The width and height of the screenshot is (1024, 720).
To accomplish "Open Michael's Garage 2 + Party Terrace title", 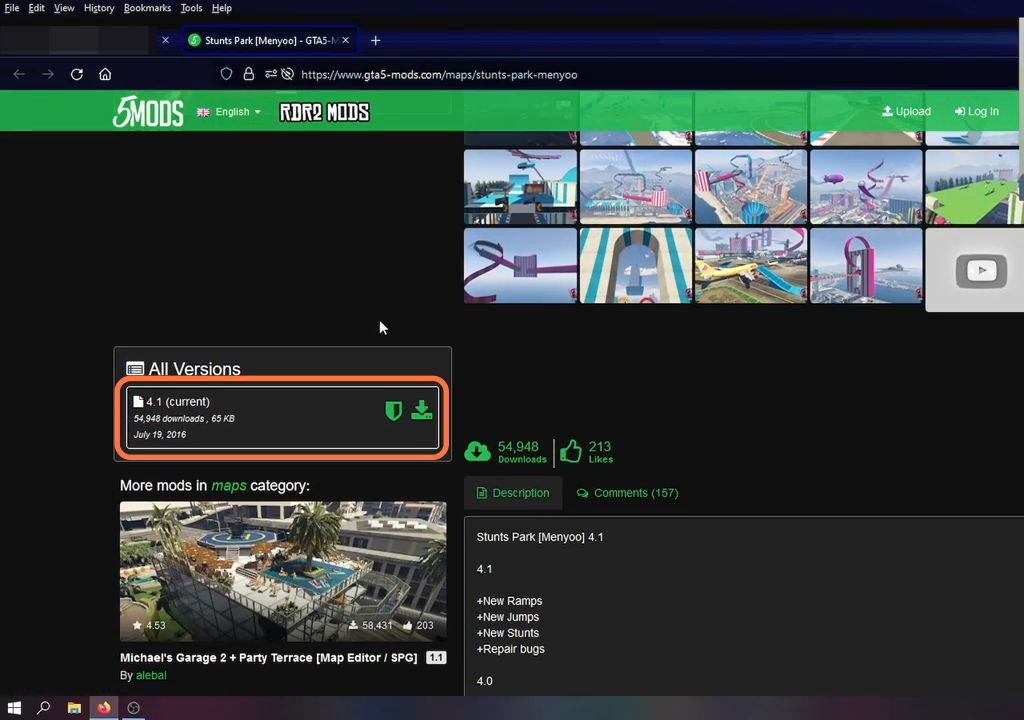I will coord(268,658).
